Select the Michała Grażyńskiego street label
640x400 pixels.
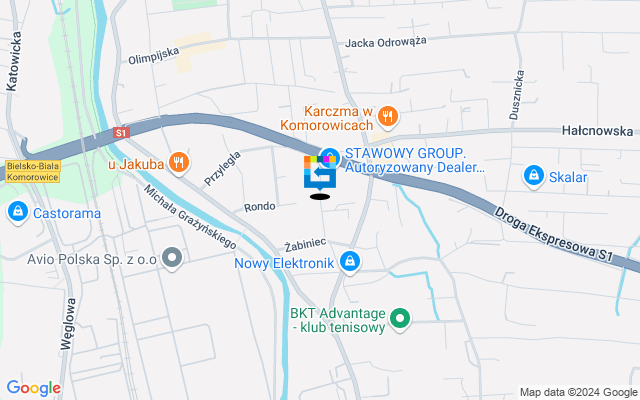pyautogui.click(x=190, y=217)
